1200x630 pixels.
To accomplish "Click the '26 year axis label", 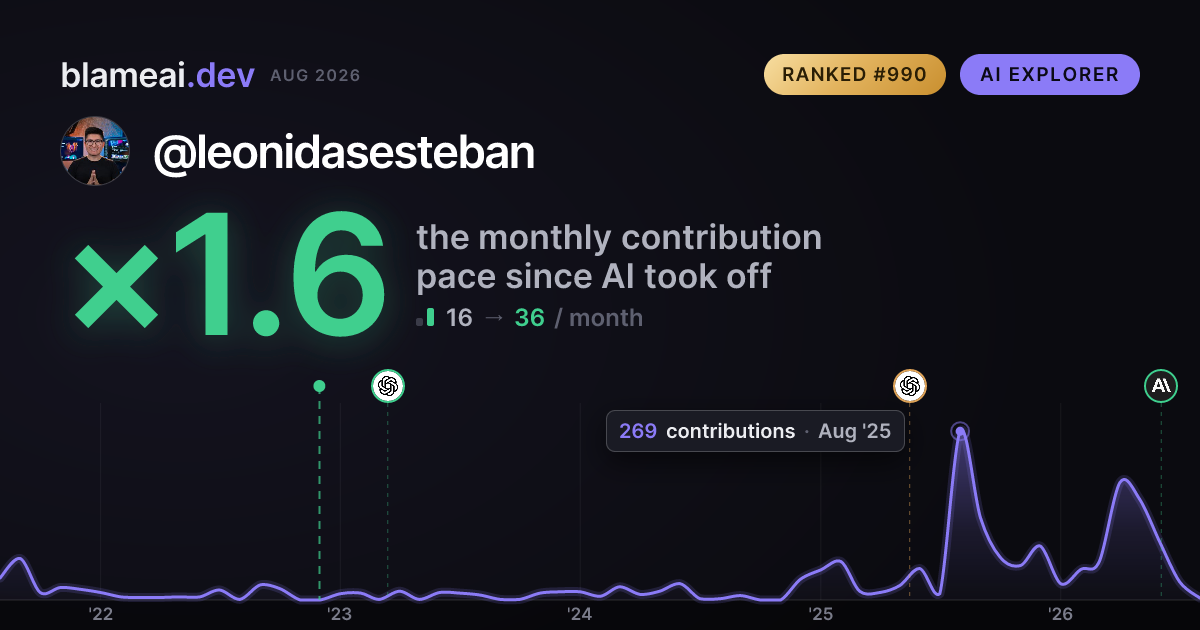I will pos(1060,613).
